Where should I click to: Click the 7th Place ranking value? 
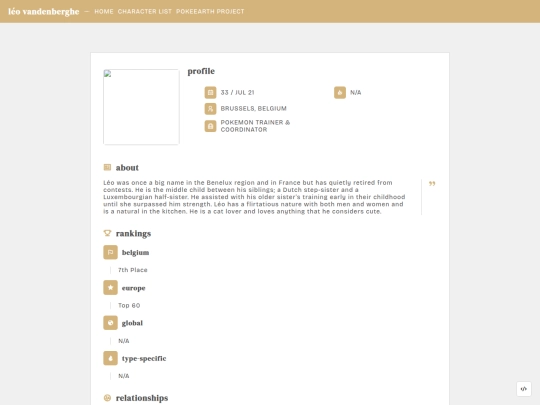click(133, 270)
